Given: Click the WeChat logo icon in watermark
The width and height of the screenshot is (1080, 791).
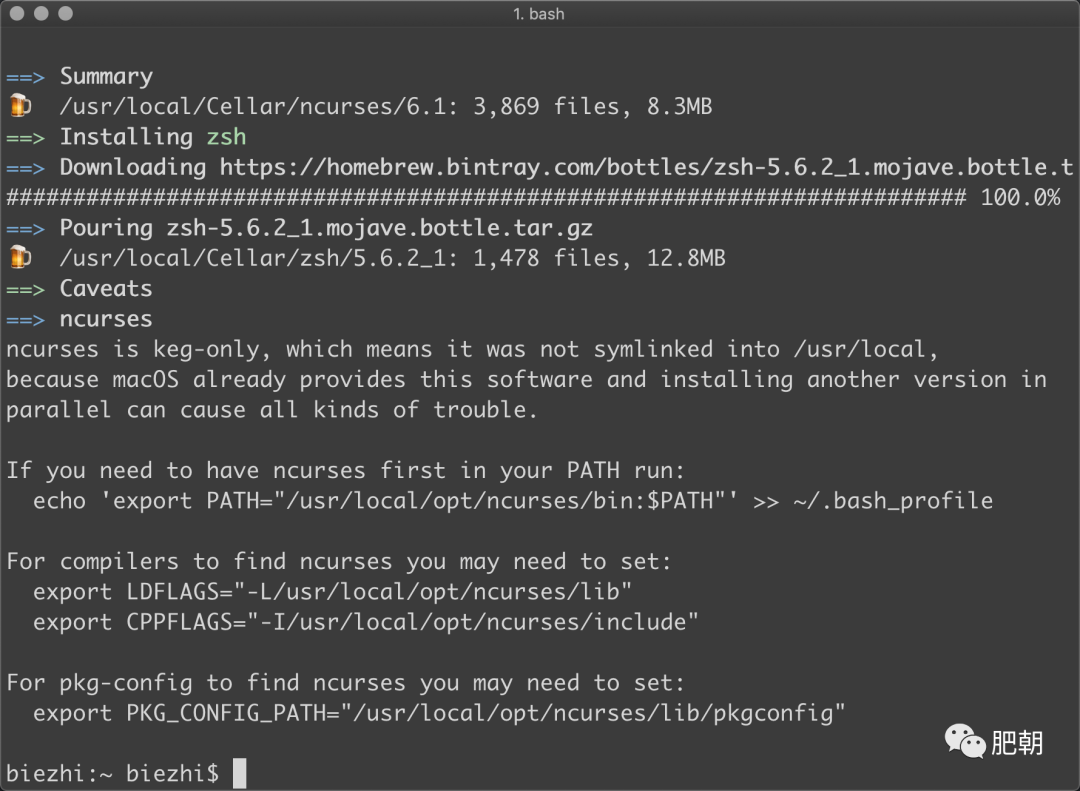Looking at the screenshot, I should [965, 741].
